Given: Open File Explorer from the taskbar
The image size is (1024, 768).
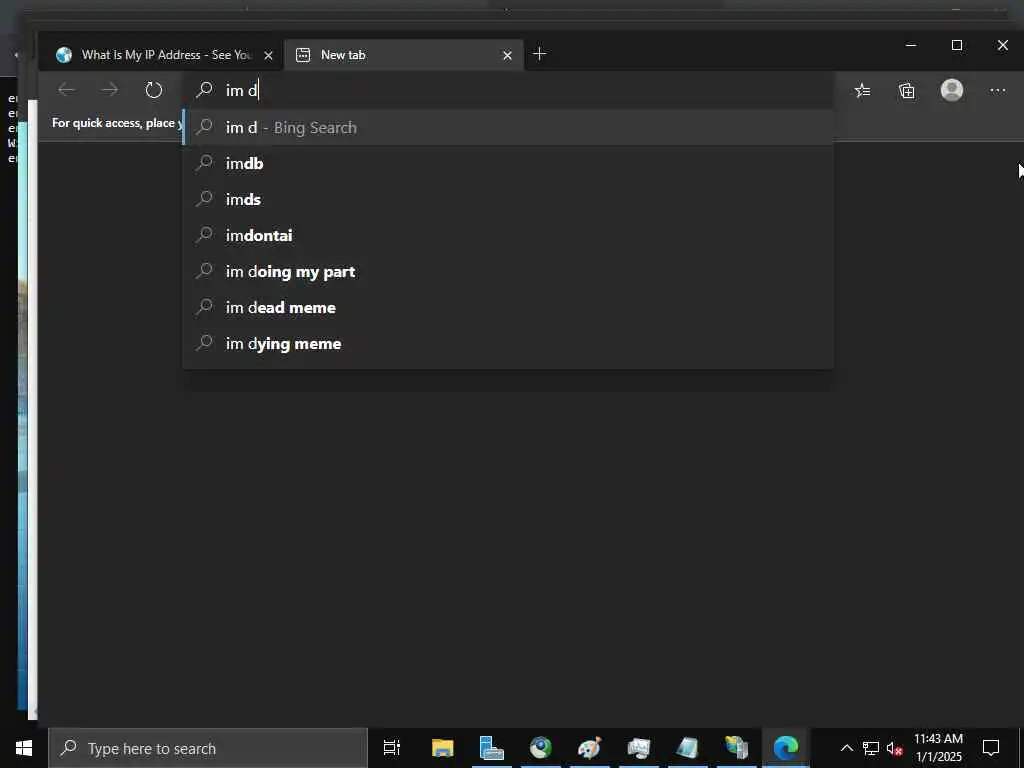Looking at the screenshot, I should pos(442,748).
